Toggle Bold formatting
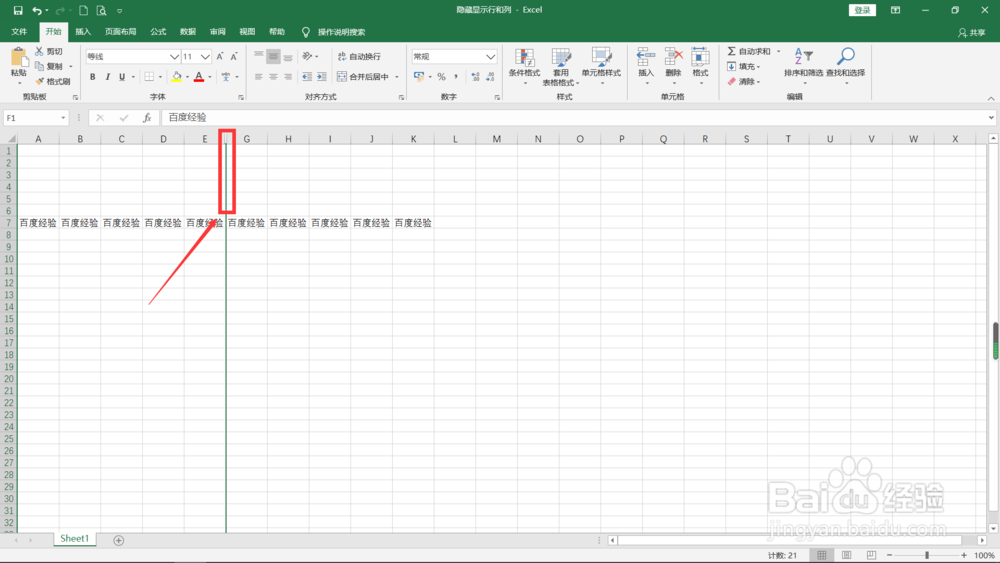Screen dimensions: 1000x563 pyautogui.click(x=92, y=77)
